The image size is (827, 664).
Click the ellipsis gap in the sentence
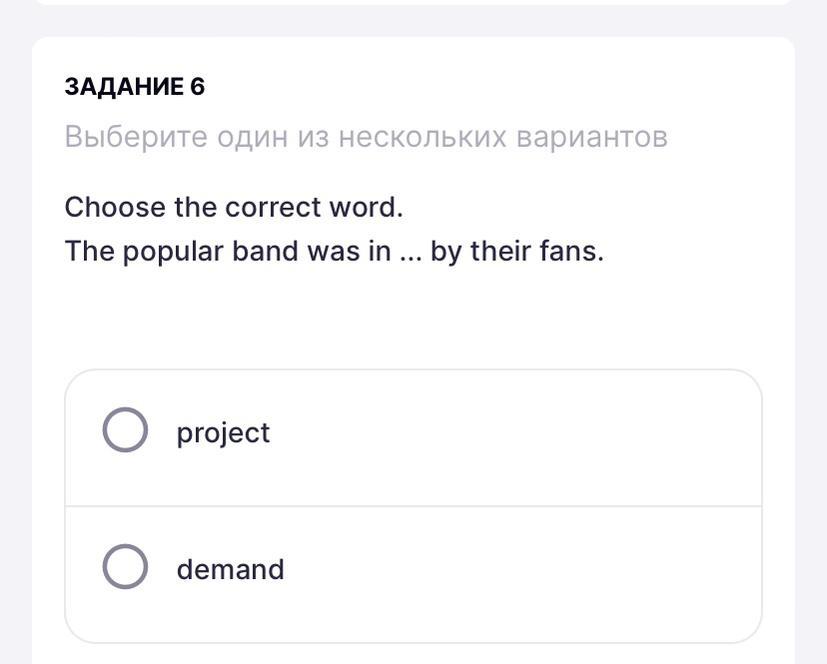click(x=410, y=252)
